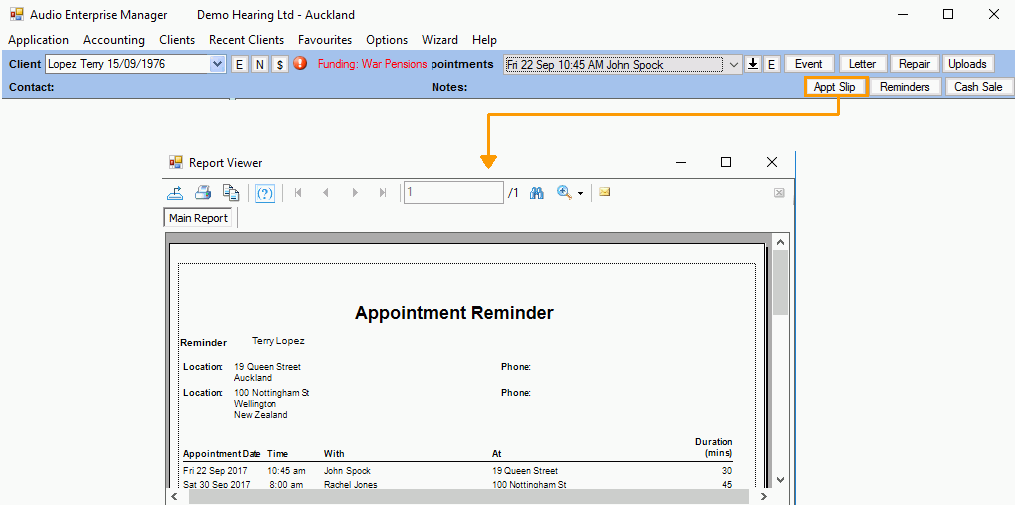Click the red funding alert icon
1015x505 pixels.
coord(300,64)
